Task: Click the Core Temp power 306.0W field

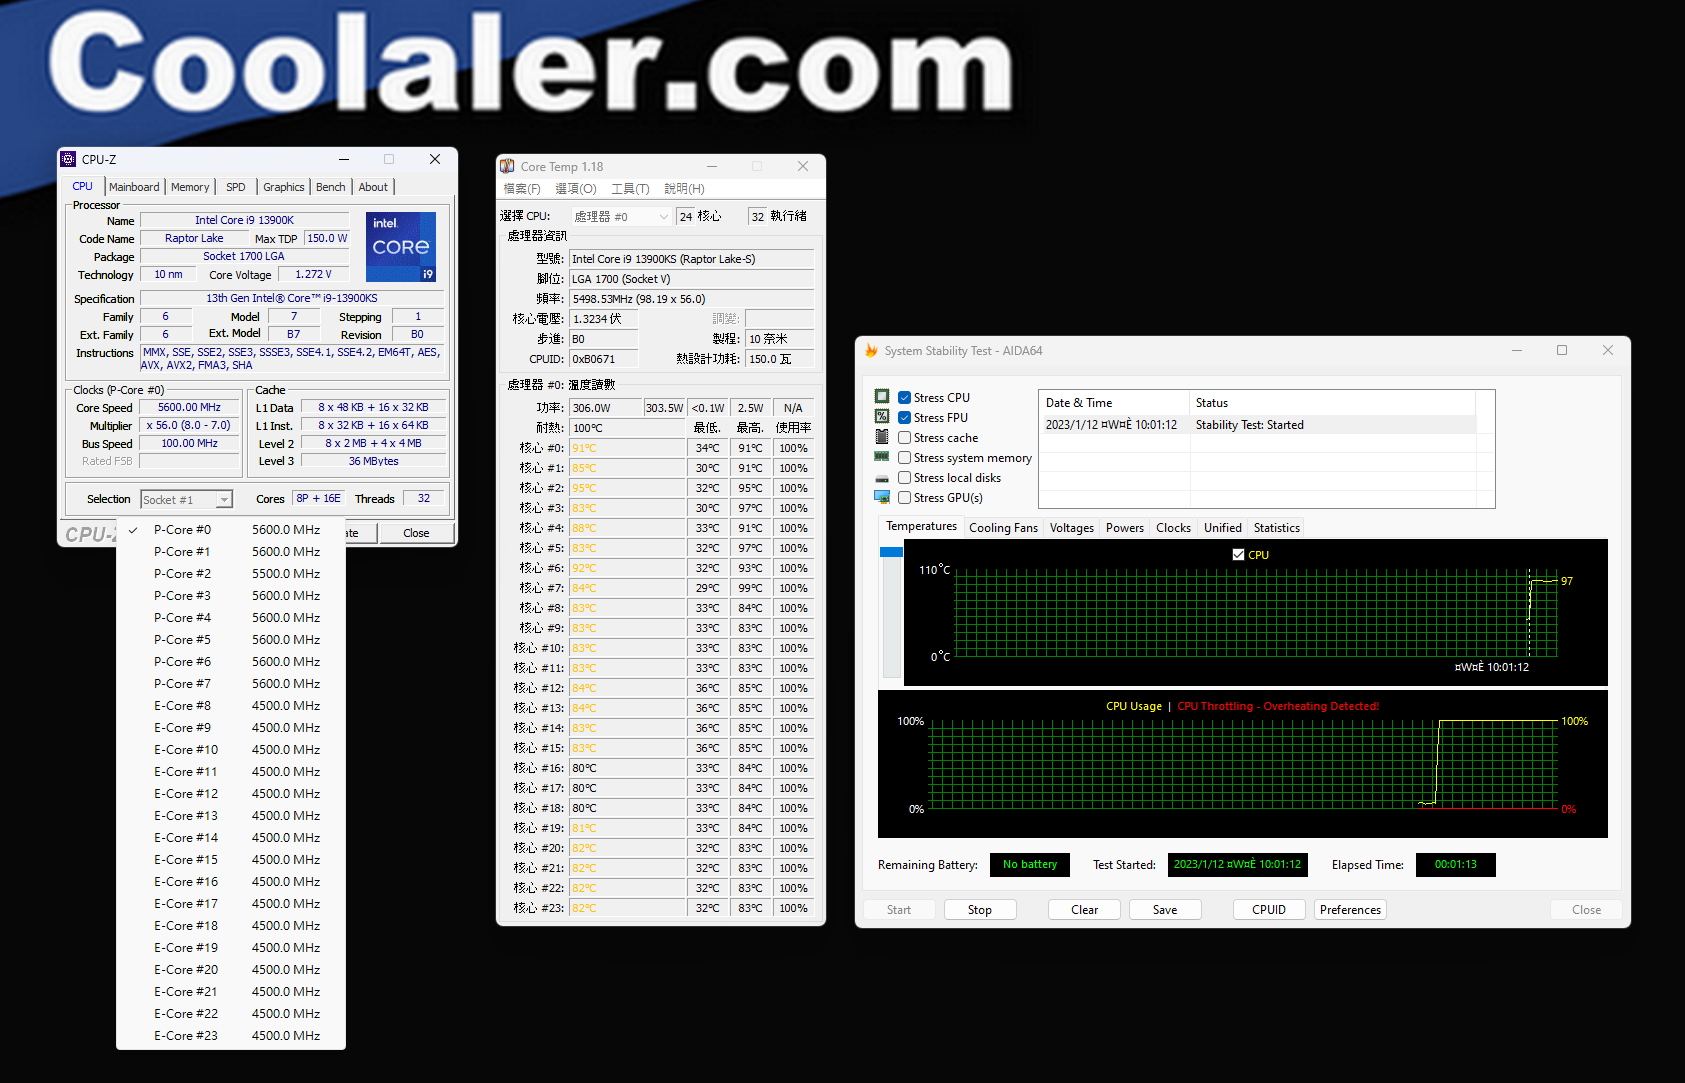Action: click(x=606, y=408)
